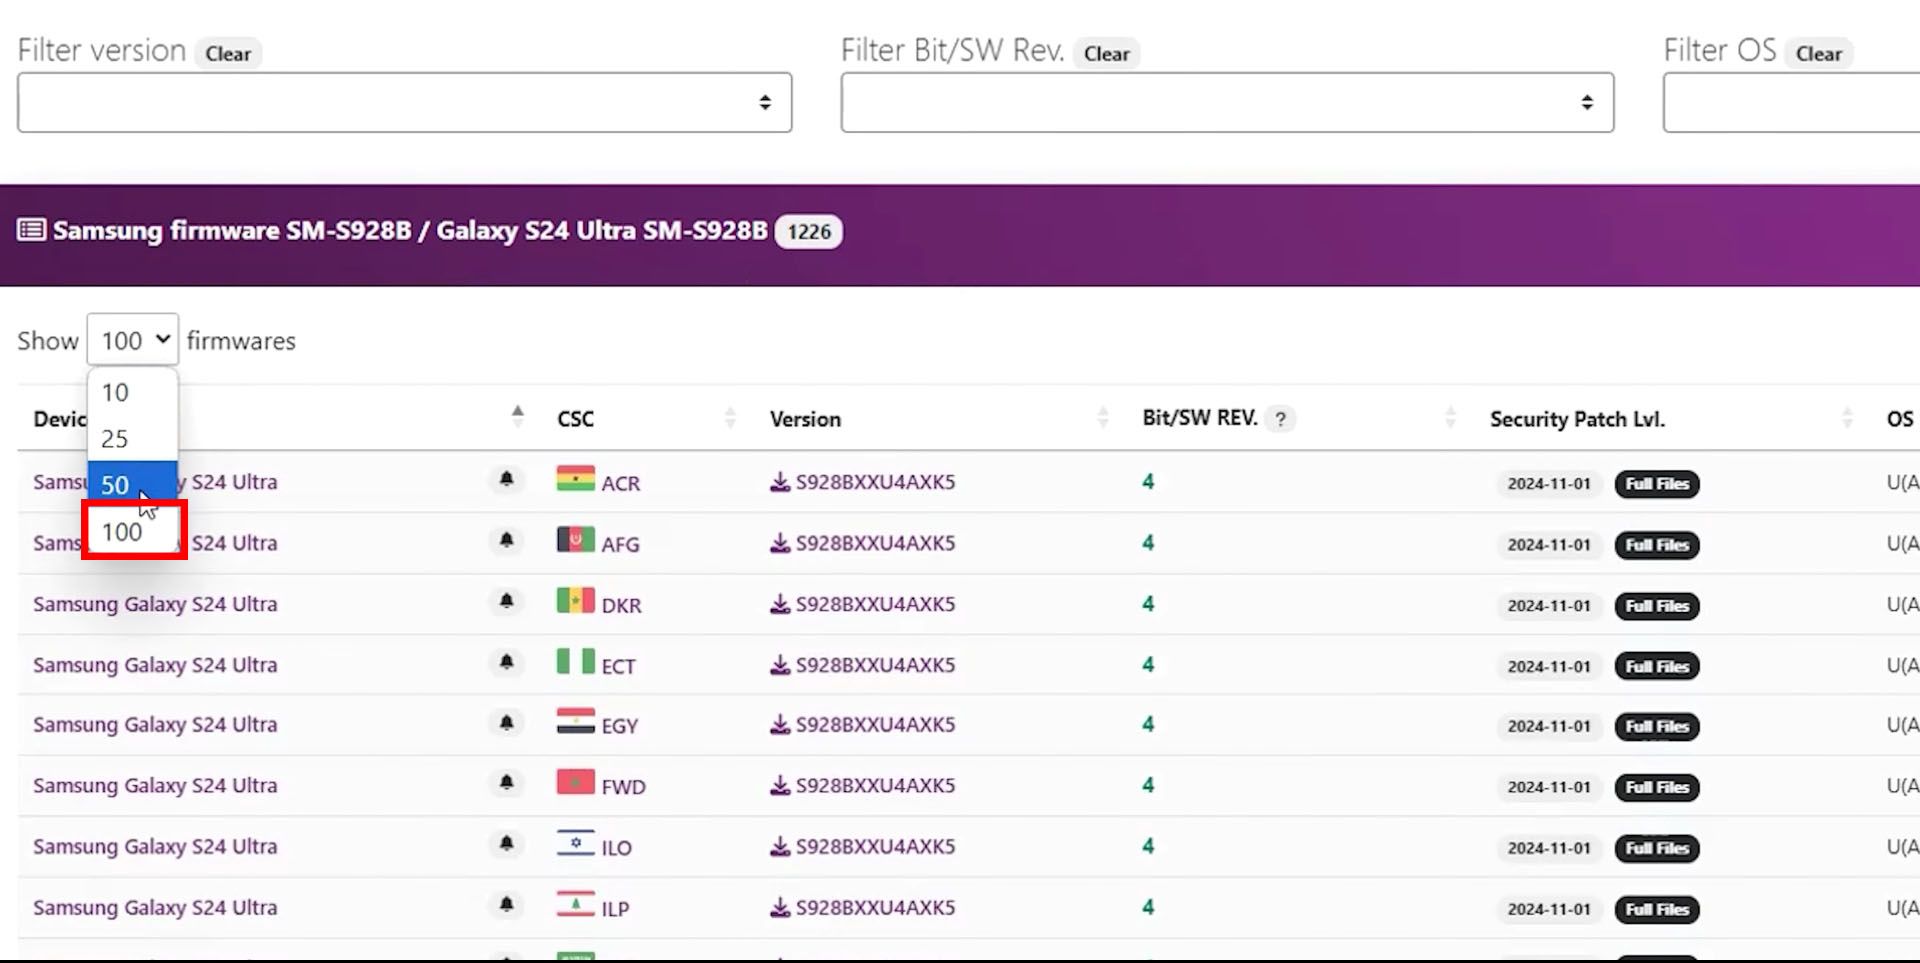The width and height of the screenshot is (1920, 963).
Task: Download S928BXXU4AXK5 firmware for ECT
Action: (x=863, y=665)
